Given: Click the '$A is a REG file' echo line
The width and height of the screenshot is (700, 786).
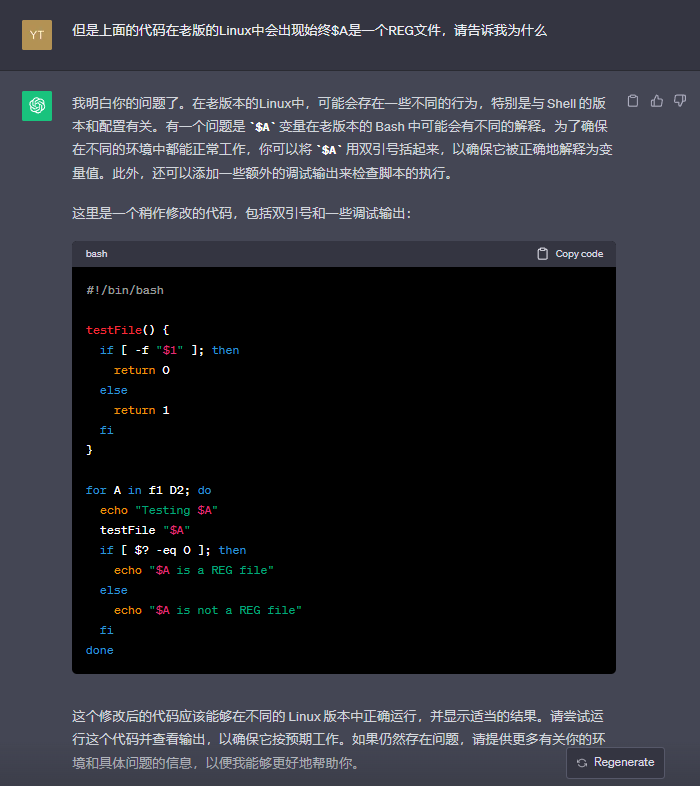Looking at the screenshot, I should pyautogui.click(x=194, y=570).
